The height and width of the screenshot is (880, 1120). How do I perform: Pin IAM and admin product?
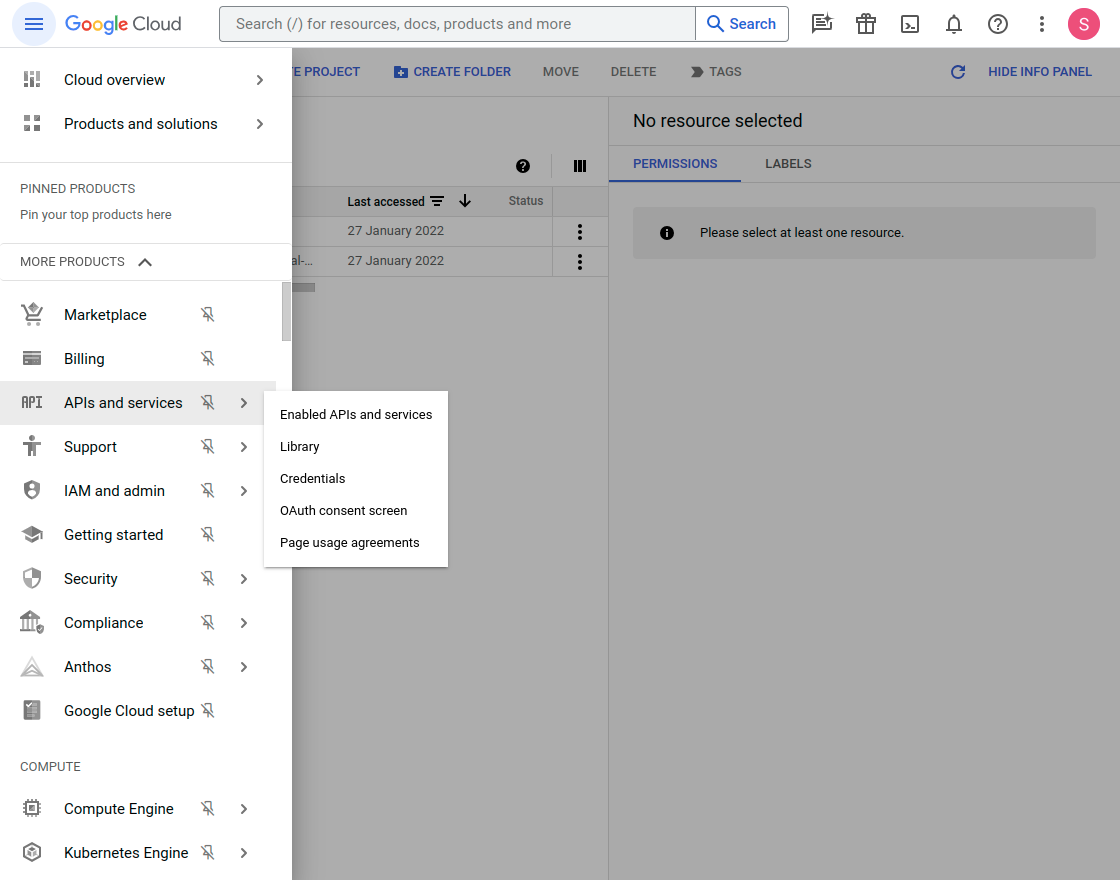[207, 491]
